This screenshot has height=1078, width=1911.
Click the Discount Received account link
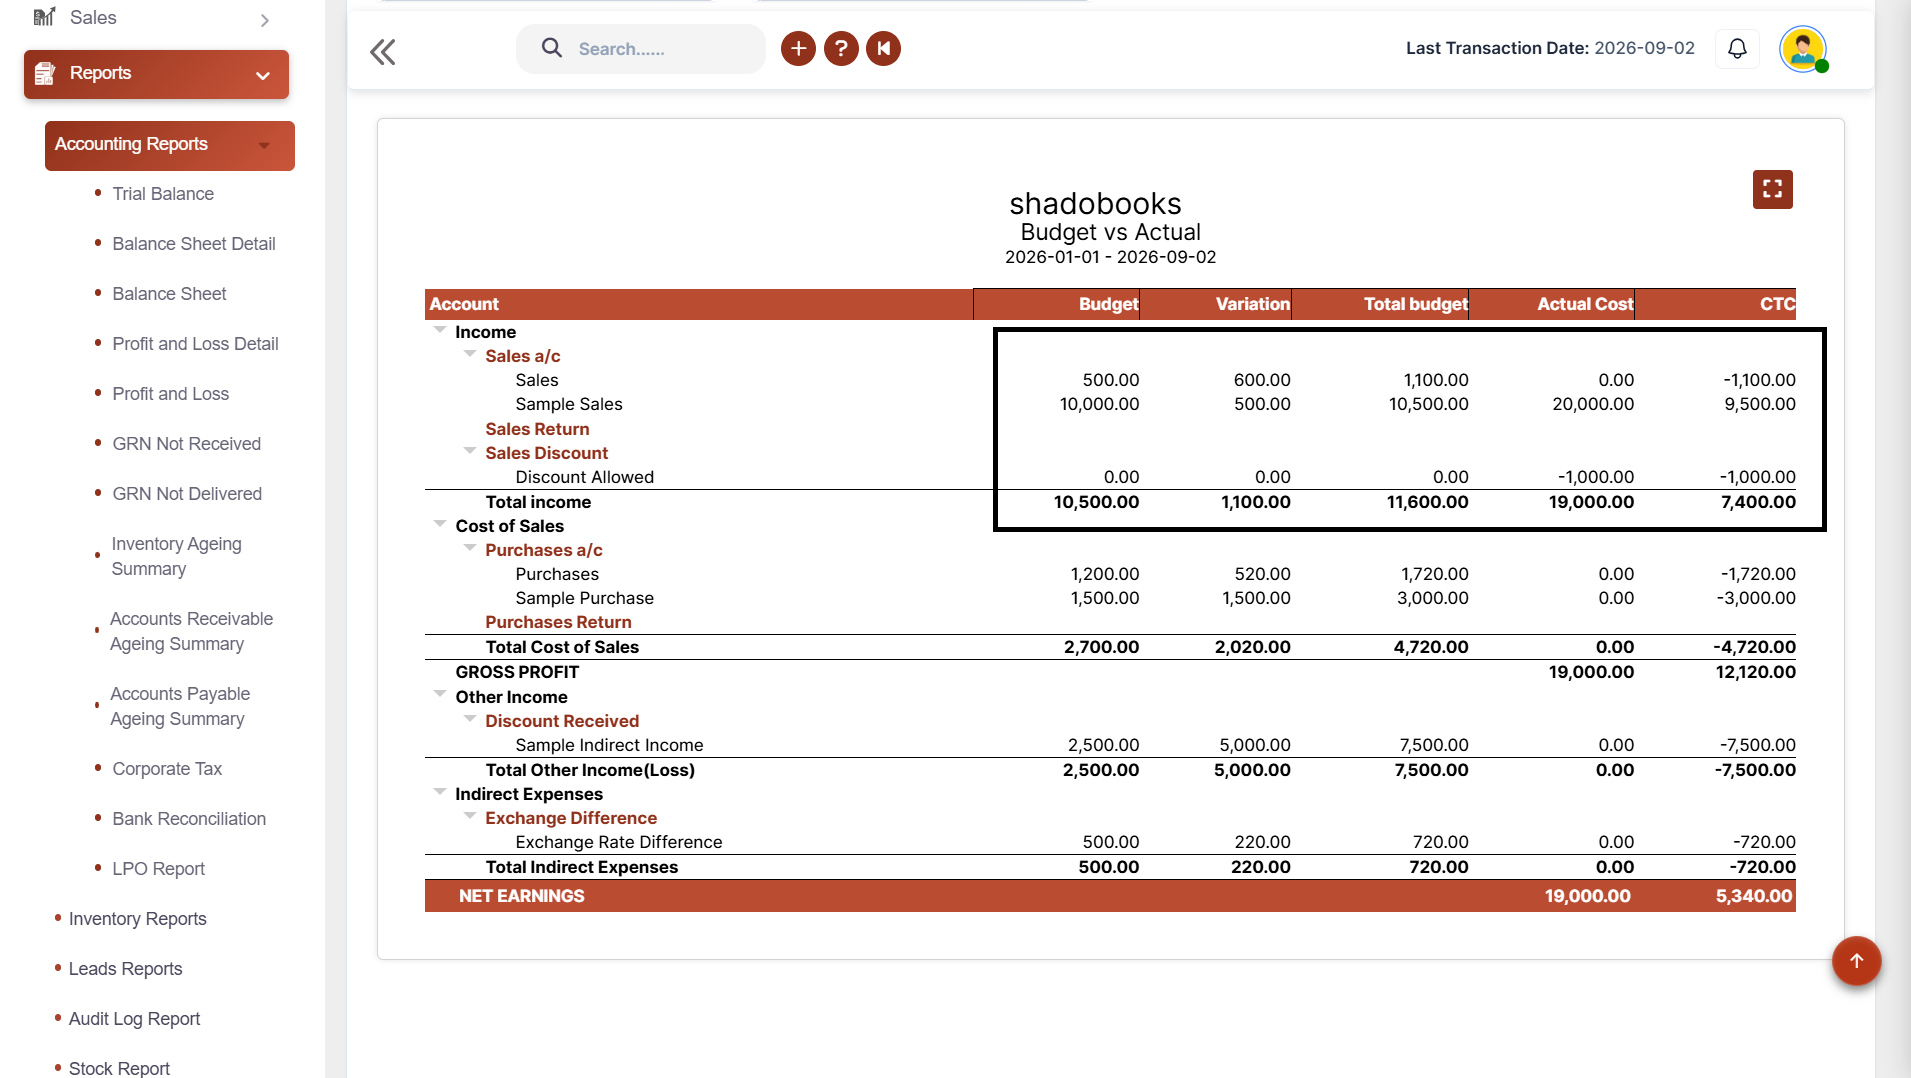pos(562,721)
